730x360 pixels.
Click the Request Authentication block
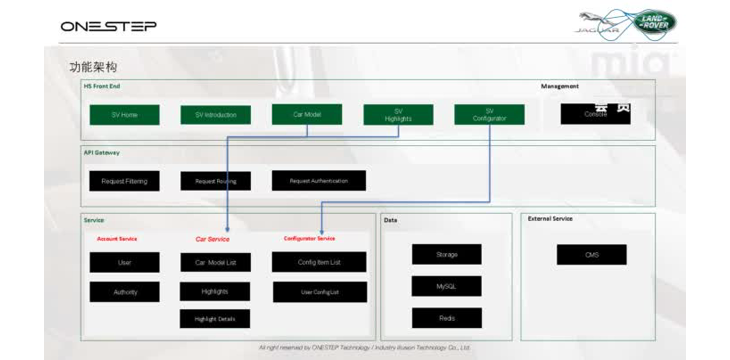319,181
